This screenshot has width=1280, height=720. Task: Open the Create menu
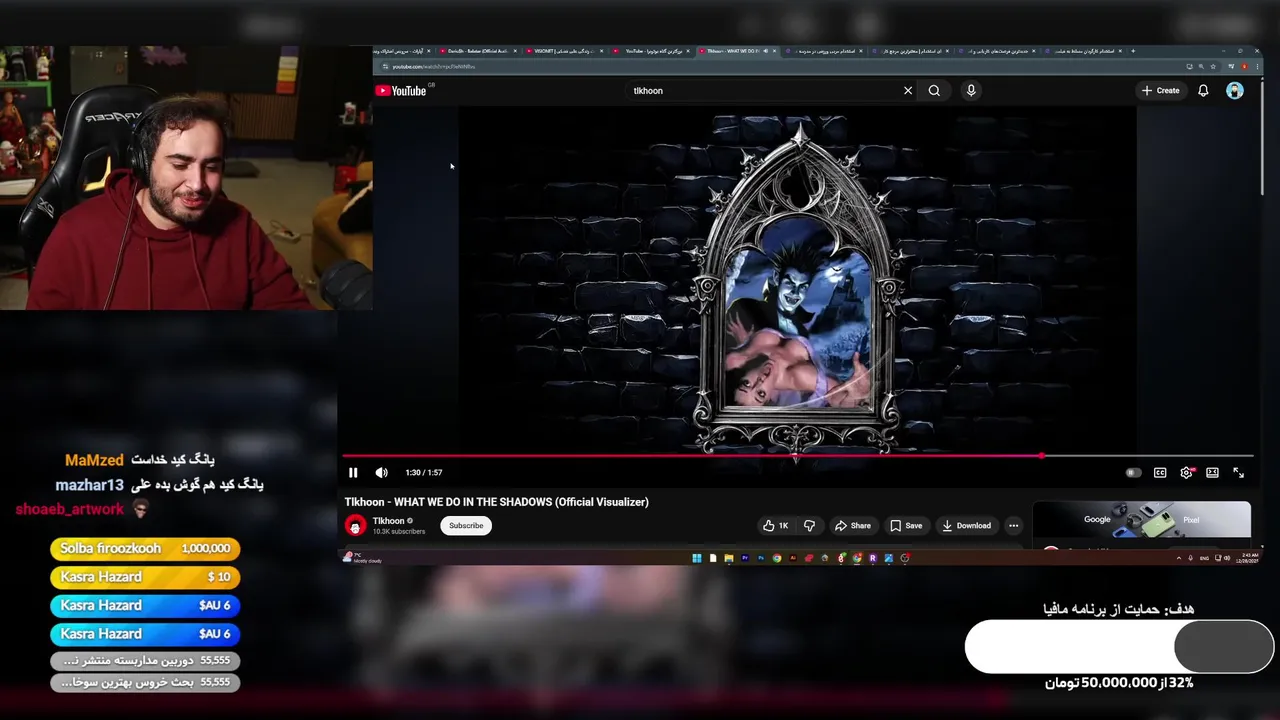tap(1161, 91)
